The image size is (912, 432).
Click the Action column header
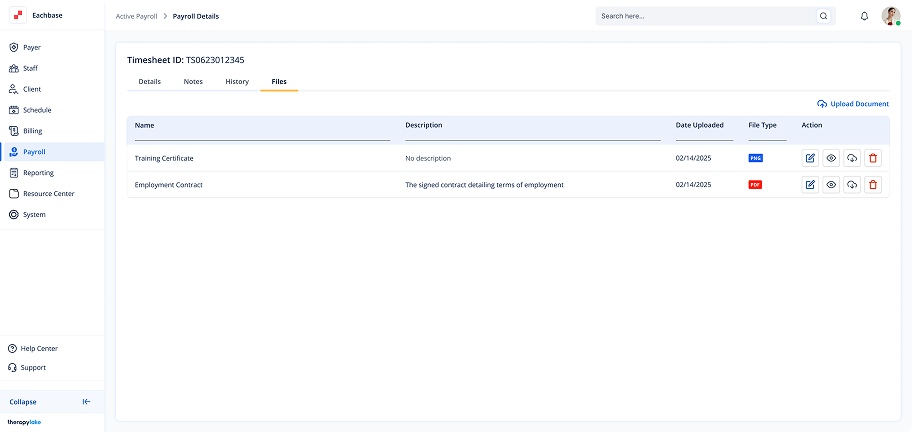(812, 125)
